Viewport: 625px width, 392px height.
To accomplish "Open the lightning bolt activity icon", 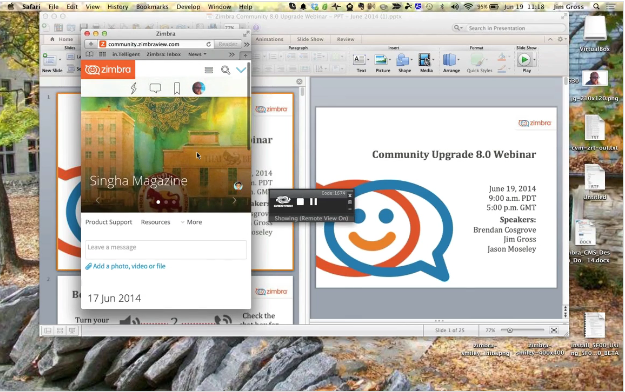I will 134,88.
